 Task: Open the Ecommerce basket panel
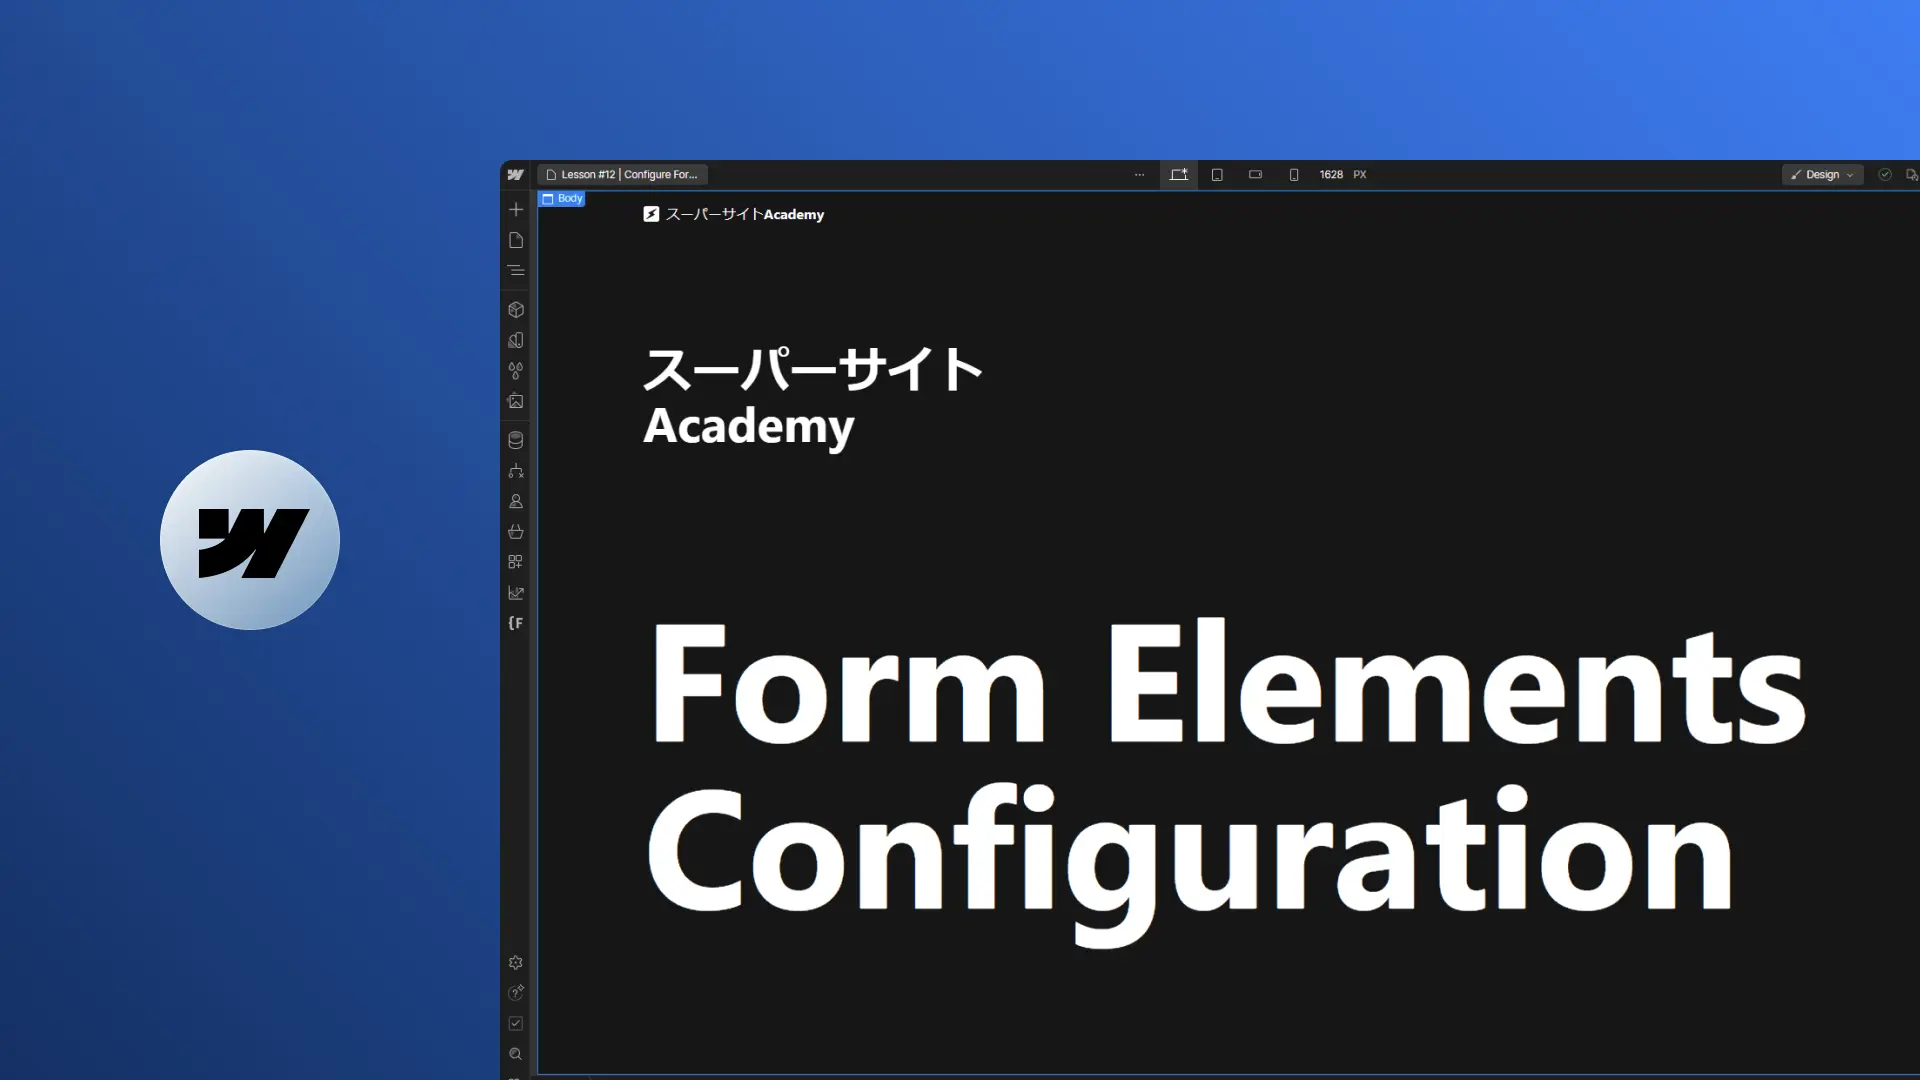coord(516,531)
